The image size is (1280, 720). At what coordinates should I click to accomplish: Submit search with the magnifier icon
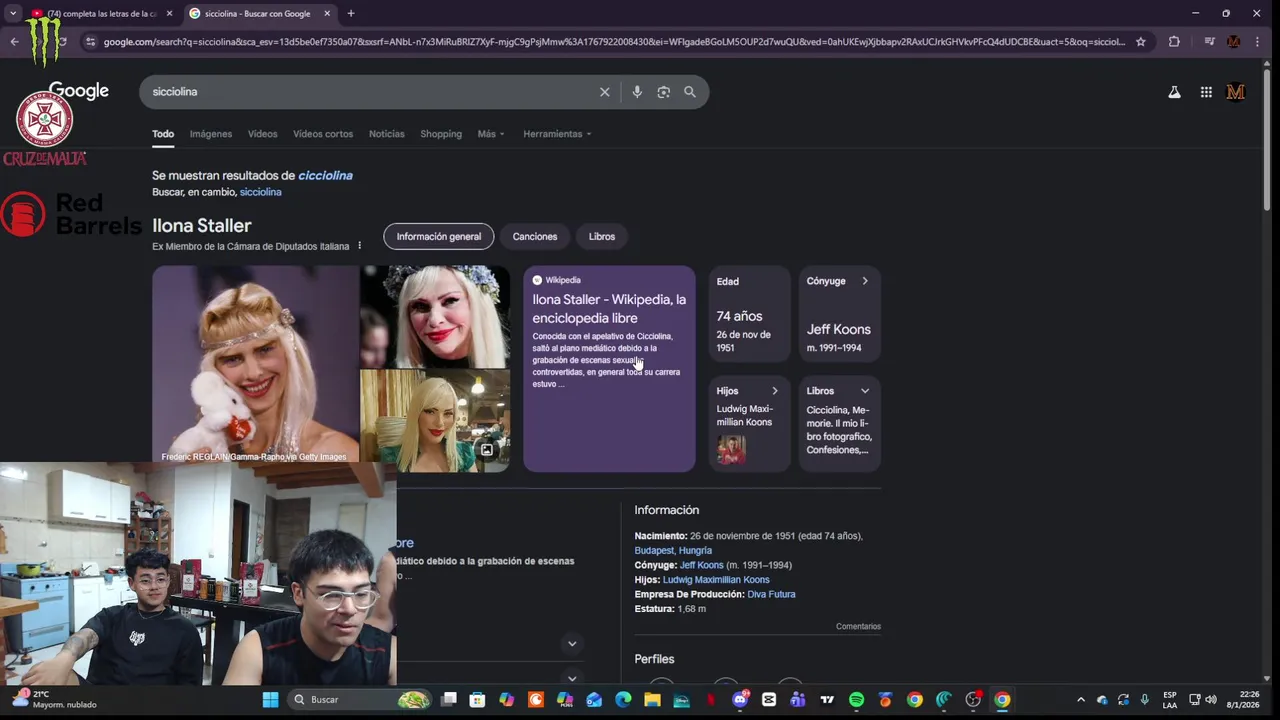[x=690, y=92]
